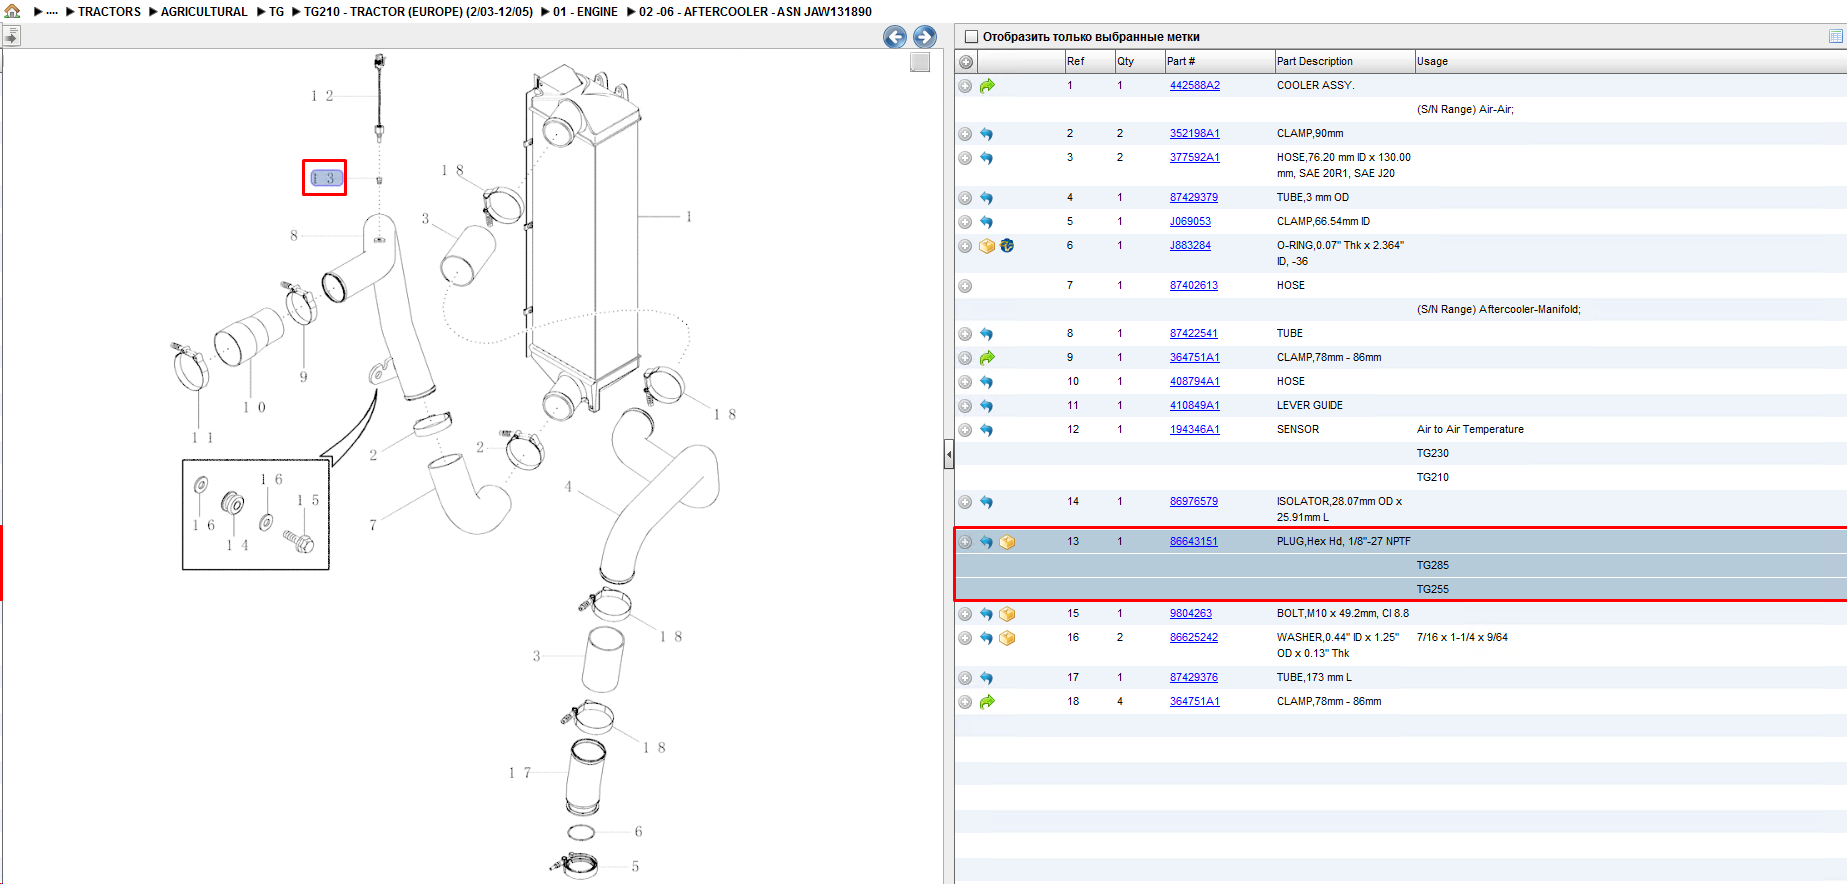1847x884 pixels.
Task: Open TG breadcrumb item
Action: point(277,12)
